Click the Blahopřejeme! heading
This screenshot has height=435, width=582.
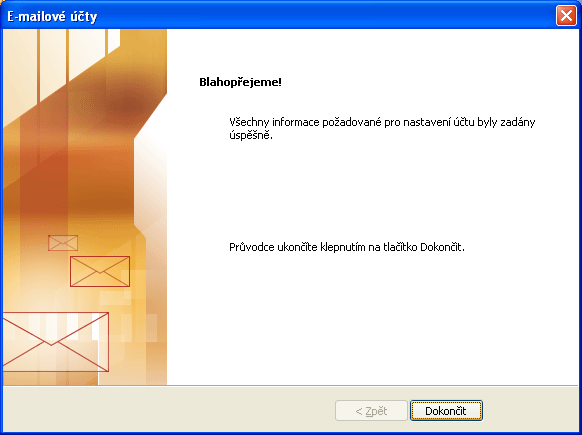click(x=241, y=82)
